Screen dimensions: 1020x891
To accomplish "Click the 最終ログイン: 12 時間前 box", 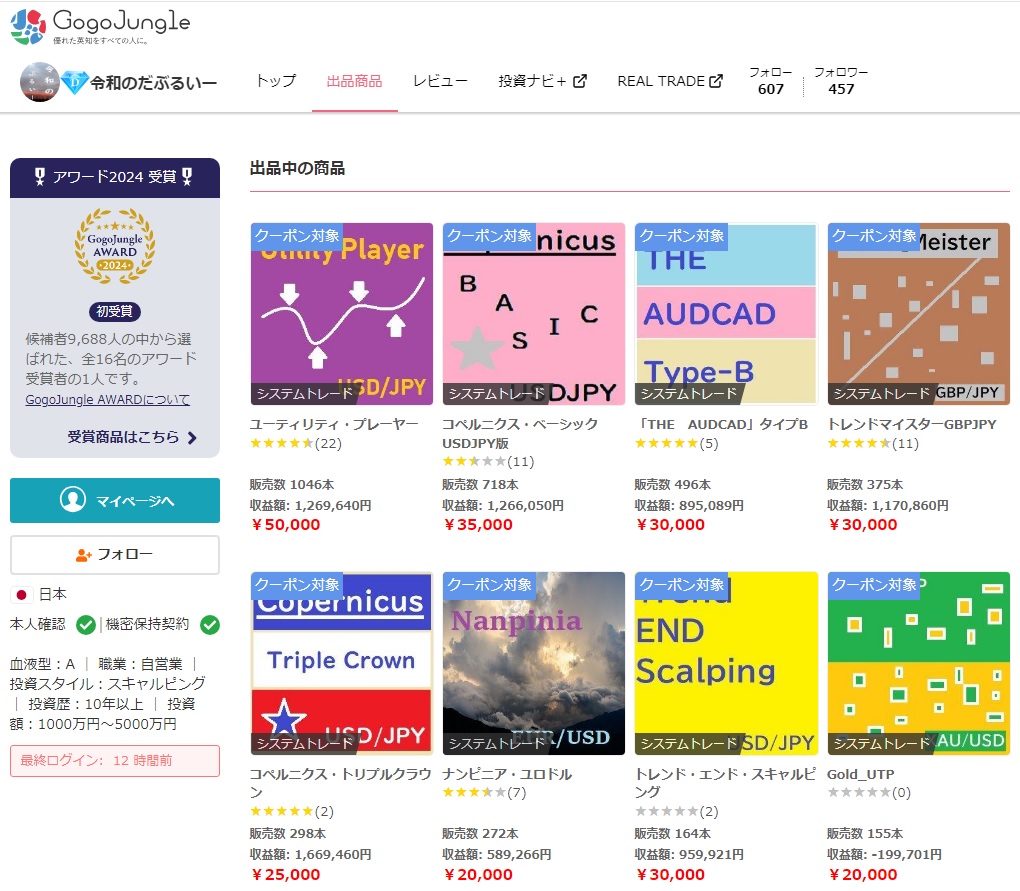I will click(x=114, y=761).
